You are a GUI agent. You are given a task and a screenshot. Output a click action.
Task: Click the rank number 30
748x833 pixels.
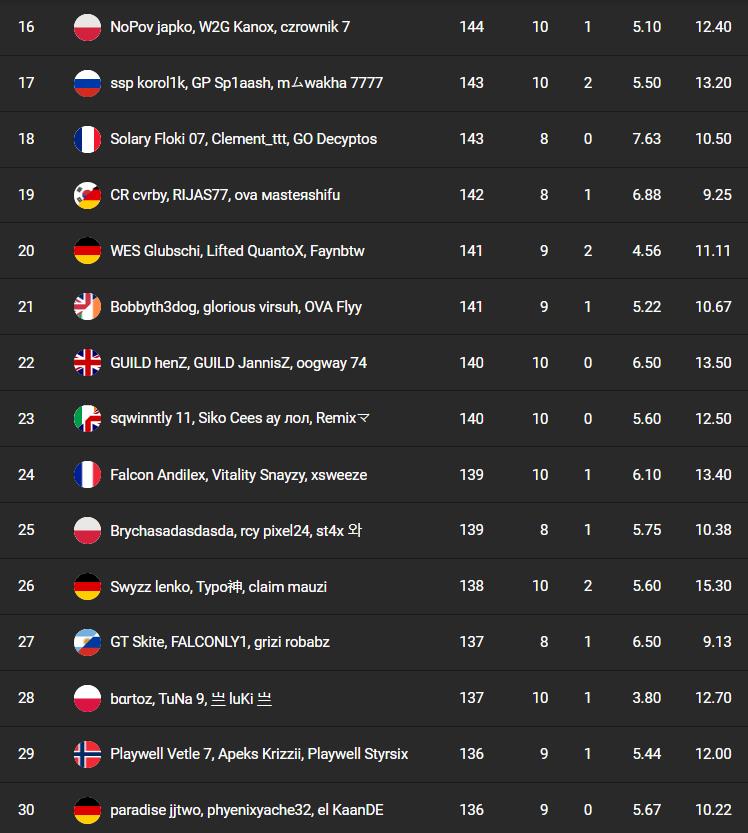pyautogui.click(x=26, y=810)
